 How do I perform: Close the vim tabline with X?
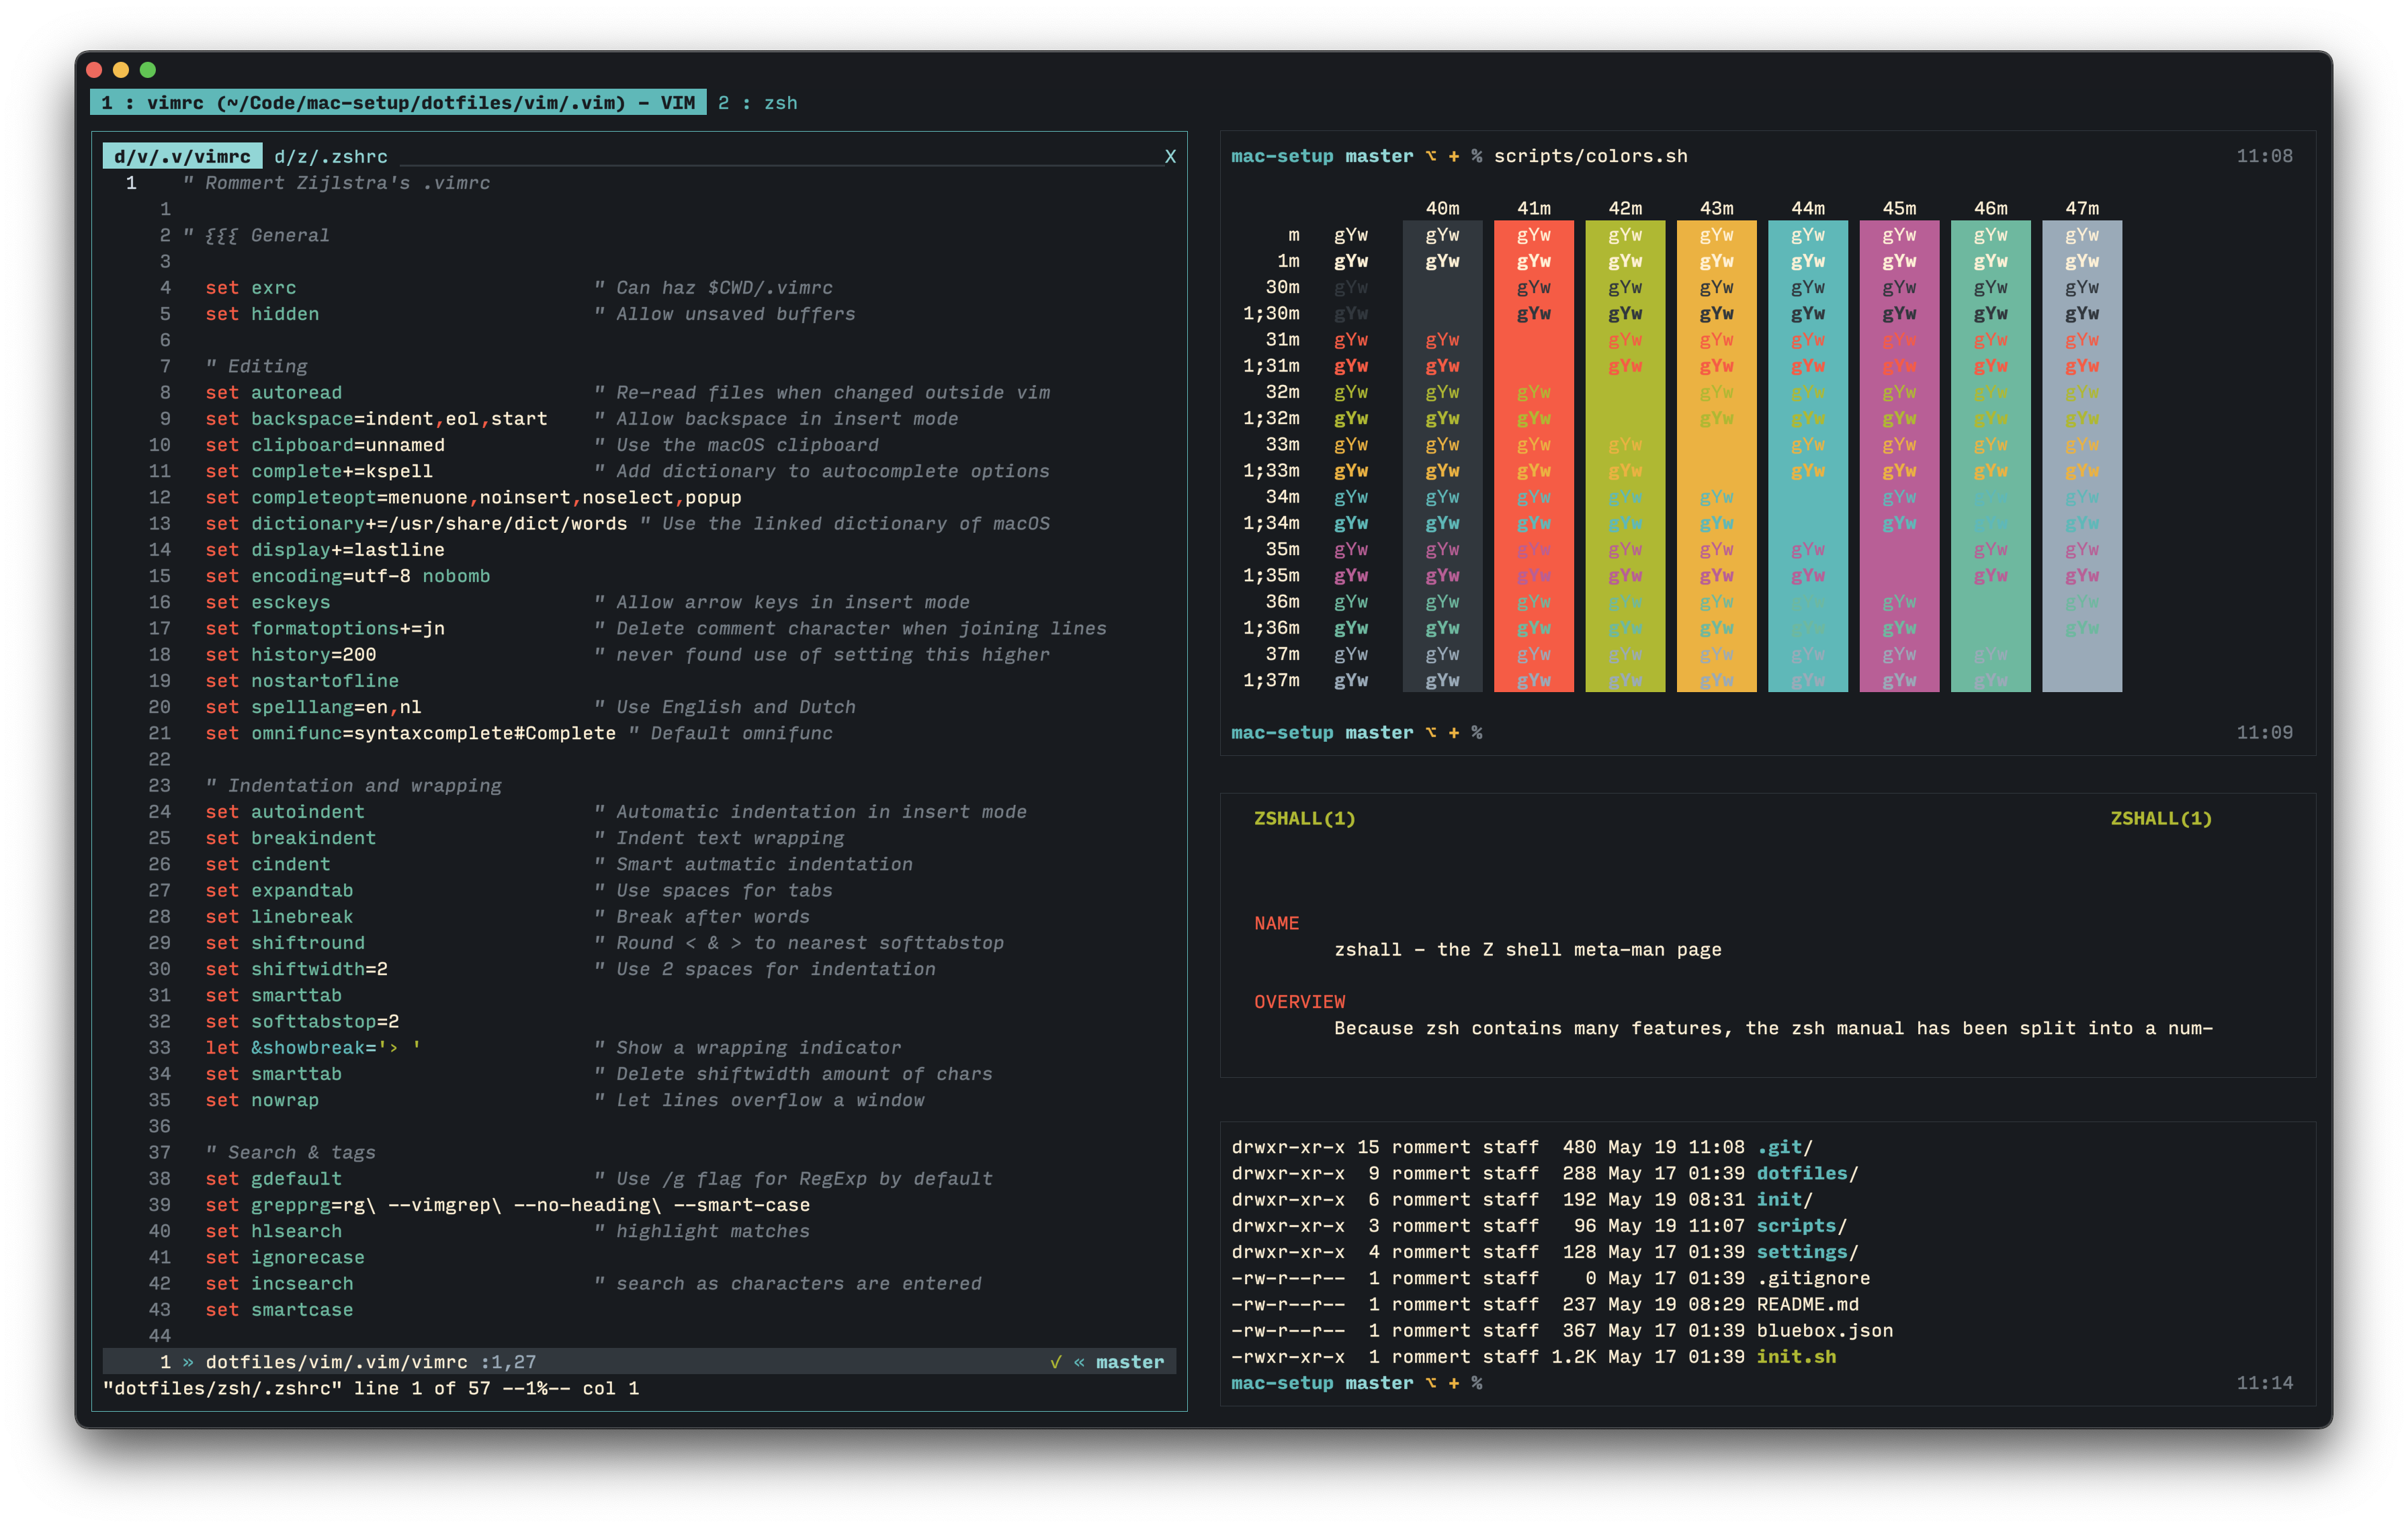click(1170, 157)
